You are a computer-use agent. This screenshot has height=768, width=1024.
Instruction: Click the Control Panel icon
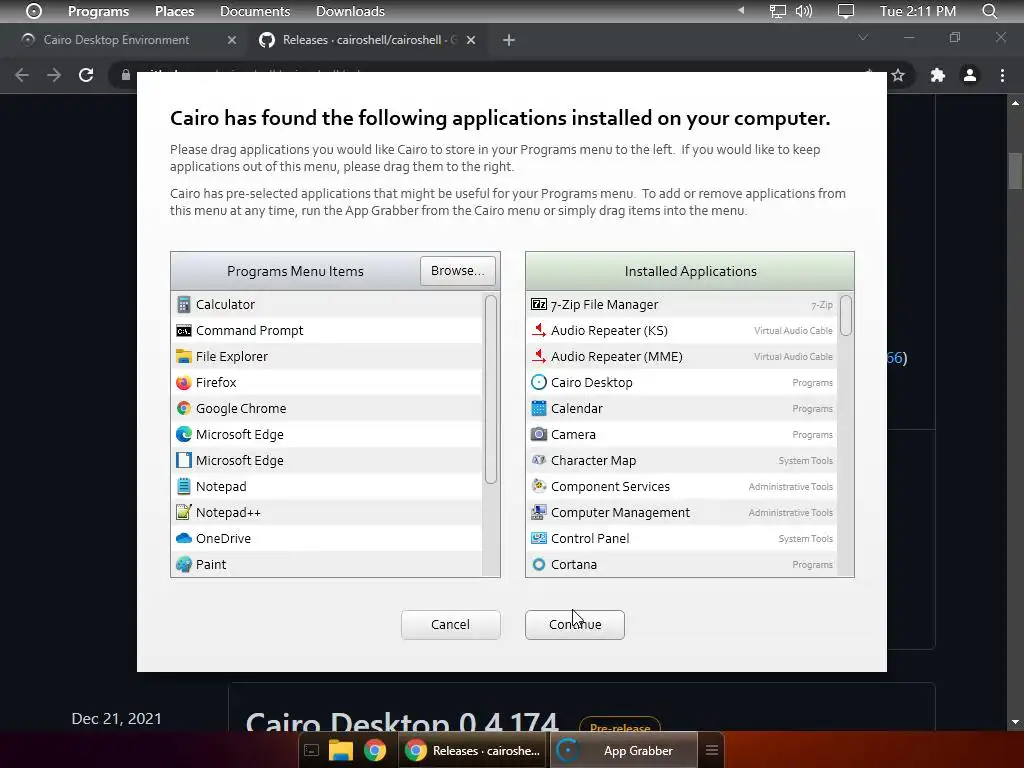coord(539,539)
